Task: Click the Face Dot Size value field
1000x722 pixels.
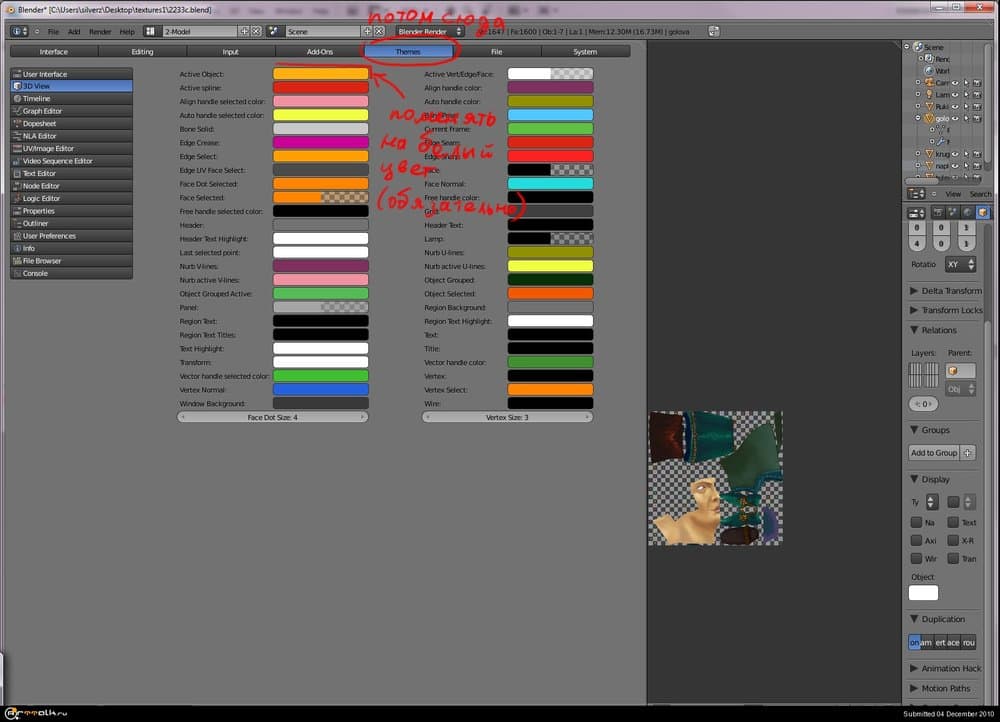Action: click(273, 417)
